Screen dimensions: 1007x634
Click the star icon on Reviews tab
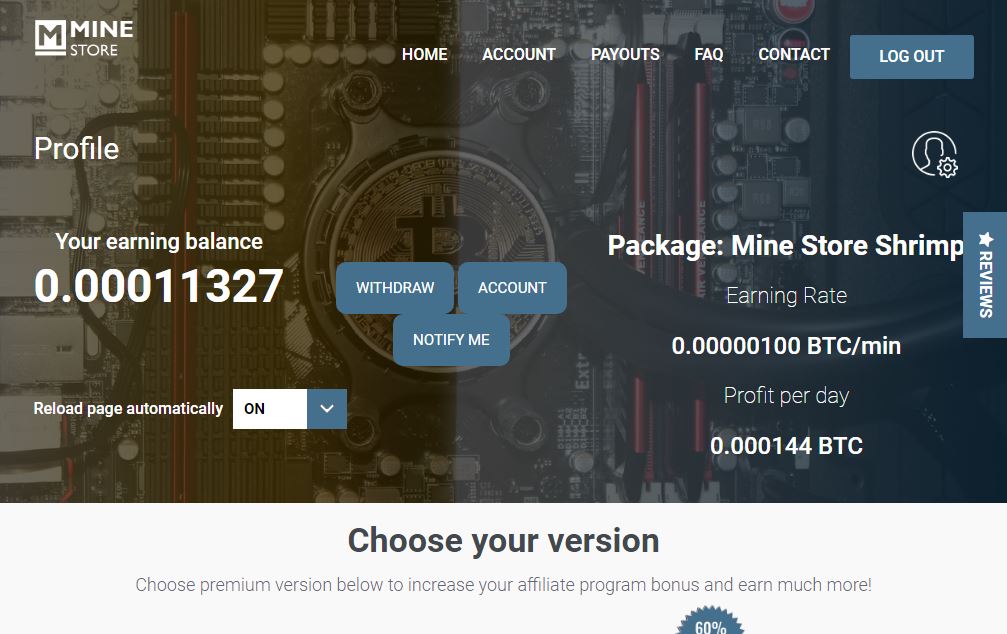coord(986,240)
